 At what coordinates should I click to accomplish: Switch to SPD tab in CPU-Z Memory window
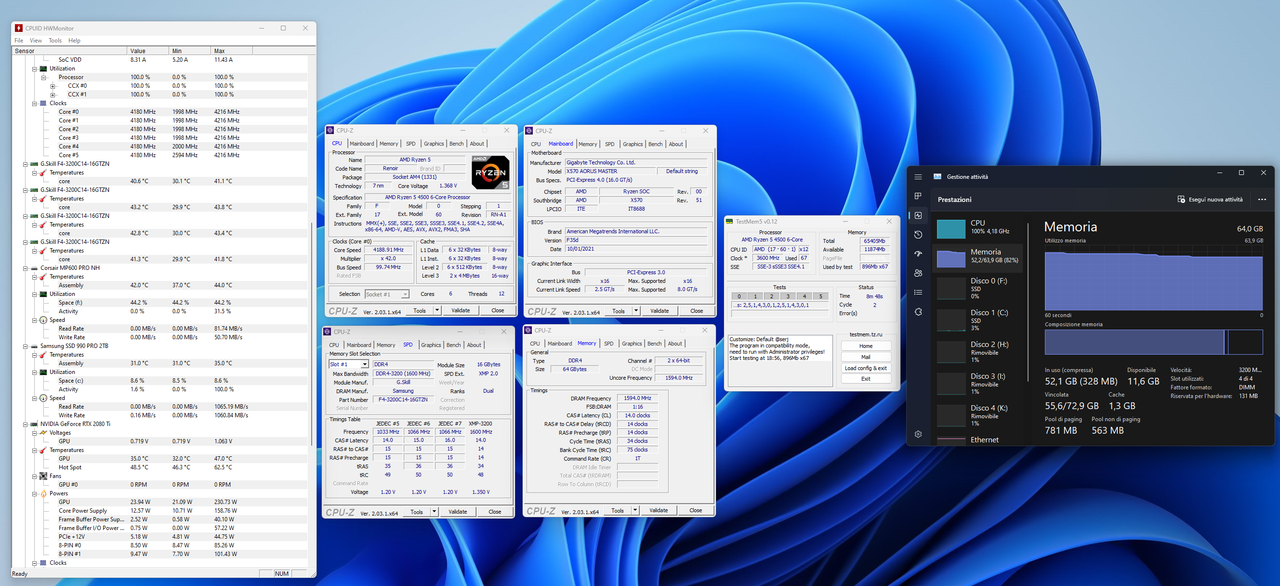click(x=610, y=343)
